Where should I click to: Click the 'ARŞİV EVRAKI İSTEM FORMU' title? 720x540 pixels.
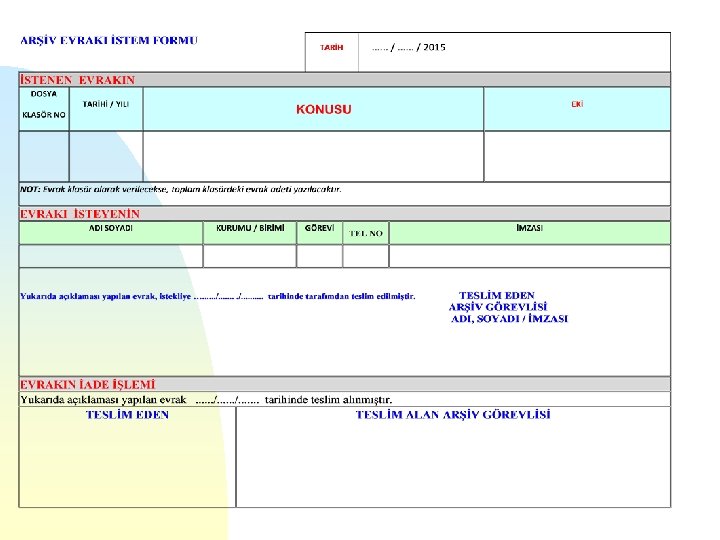[109, 40]
